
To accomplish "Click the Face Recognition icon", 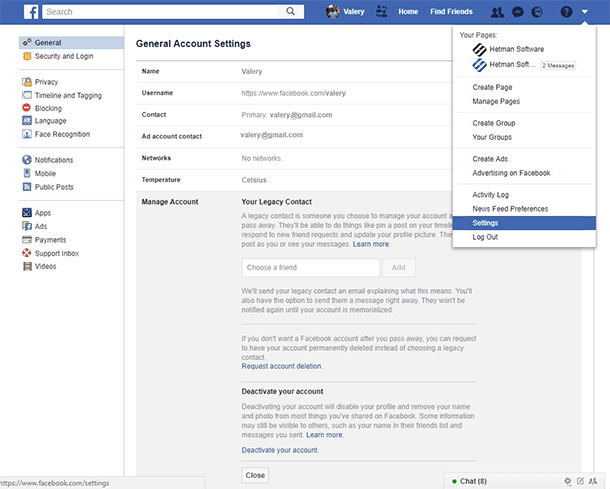I will pyautogui.click(x=27, y=134).
